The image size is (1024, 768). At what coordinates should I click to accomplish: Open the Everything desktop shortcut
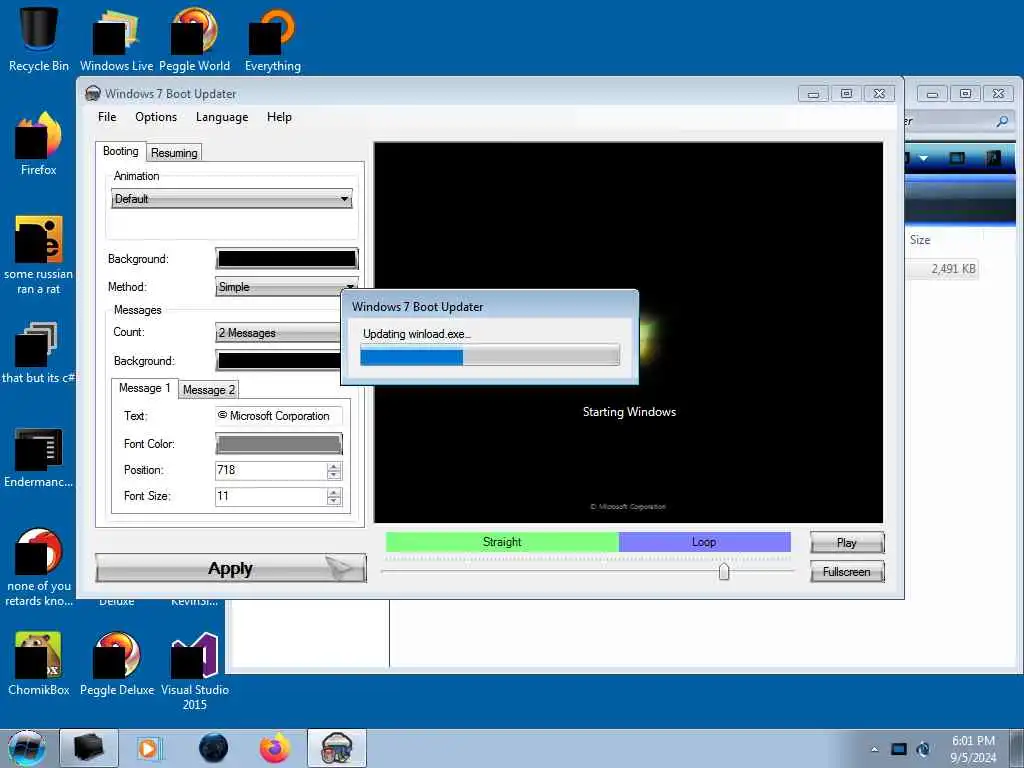point(272,38)
